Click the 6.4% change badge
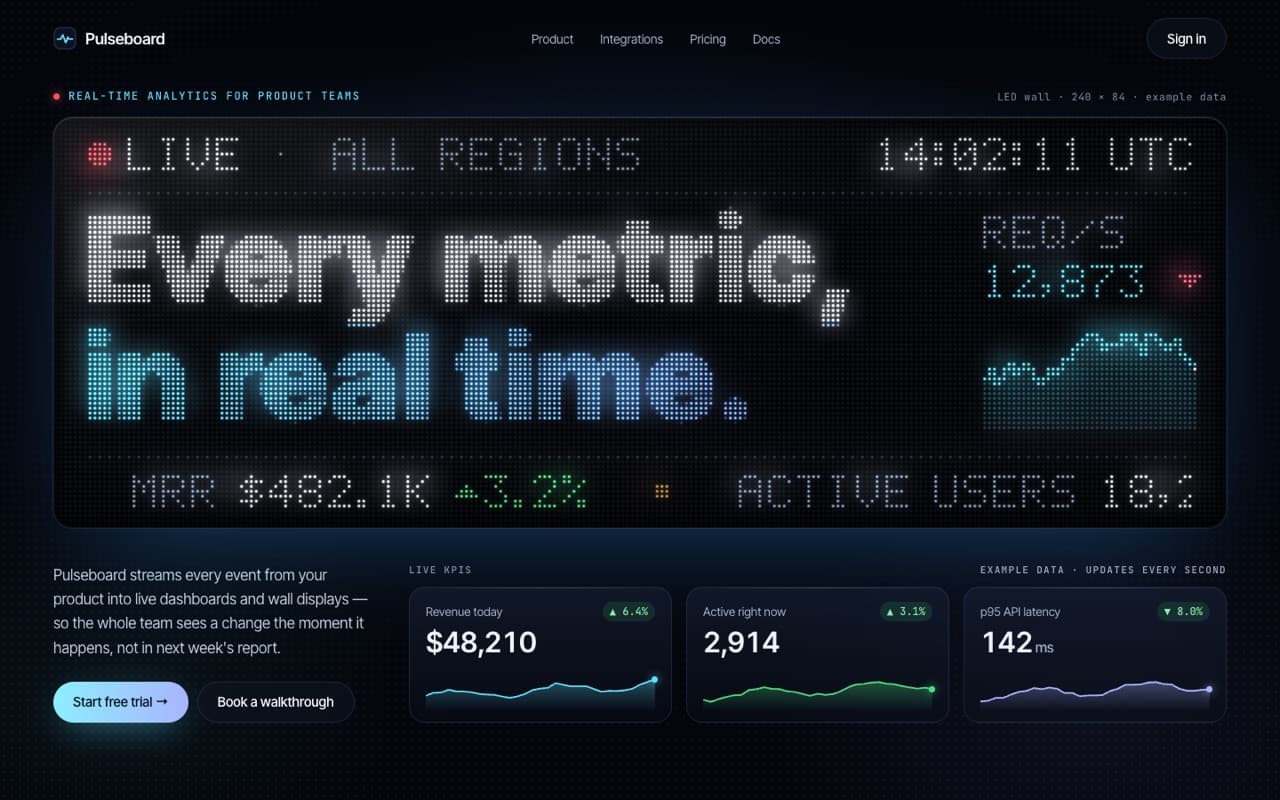 click(629, 611)
